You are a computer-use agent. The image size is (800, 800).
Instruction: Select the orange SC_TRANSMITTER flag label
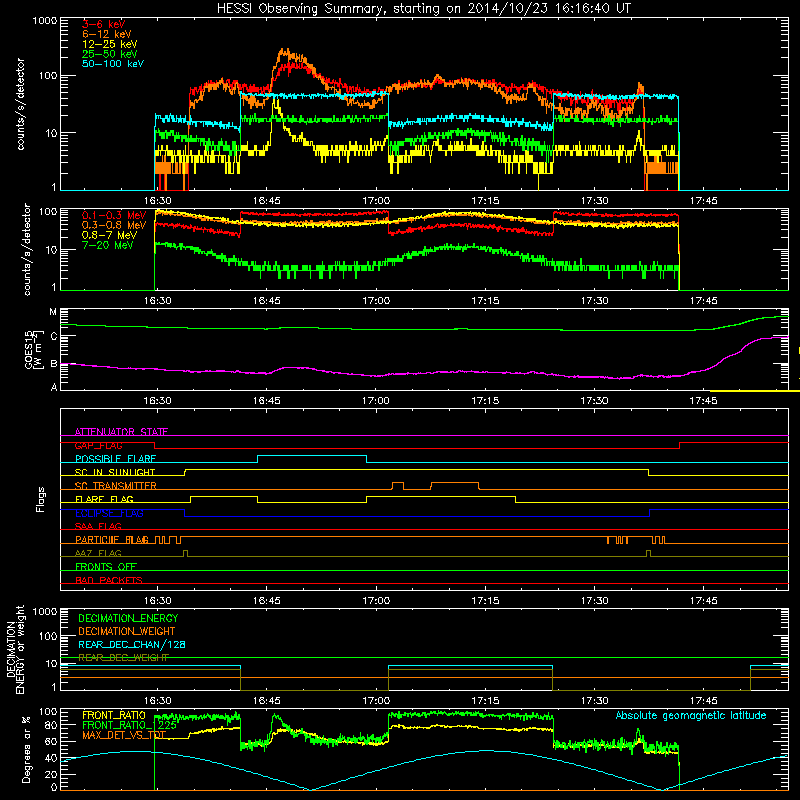115,486
